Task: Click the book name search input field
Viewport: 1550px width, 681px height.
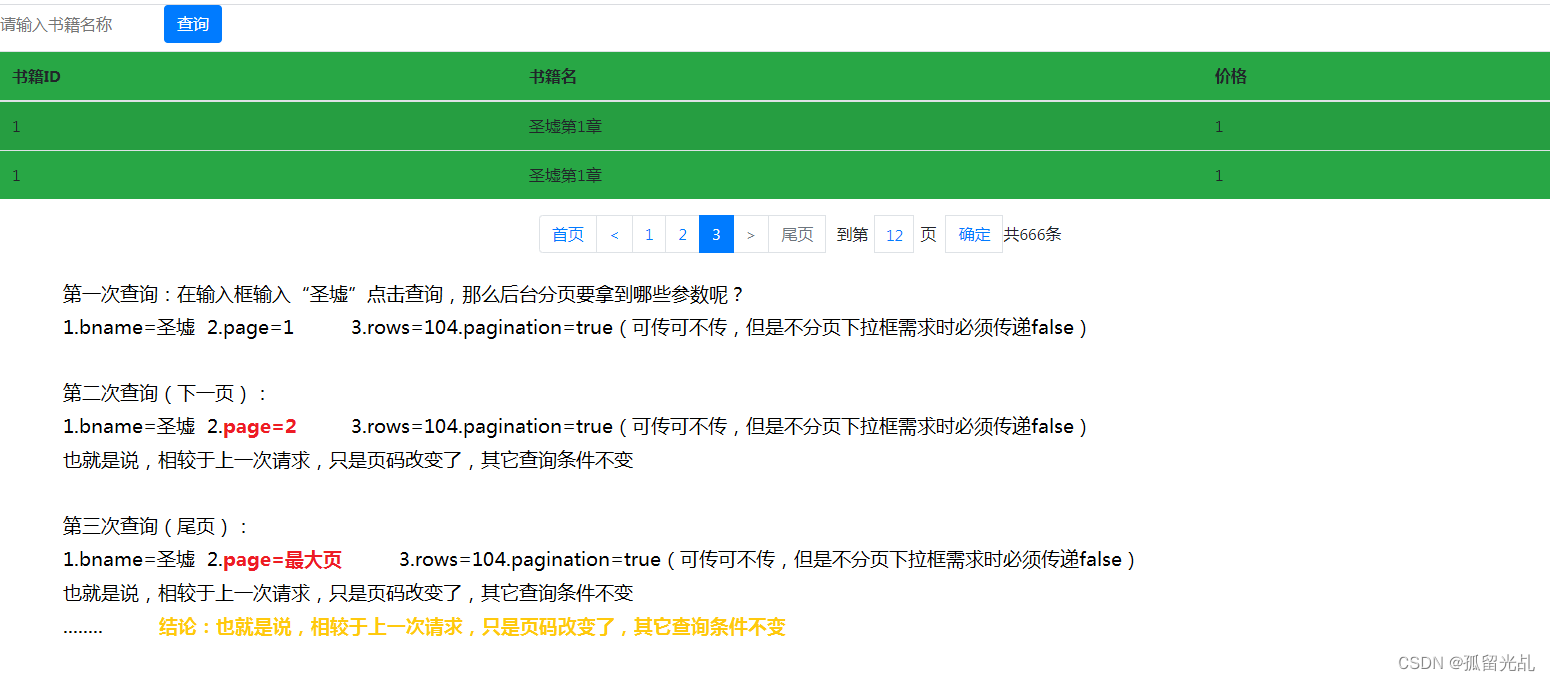Action: point(80,25)
